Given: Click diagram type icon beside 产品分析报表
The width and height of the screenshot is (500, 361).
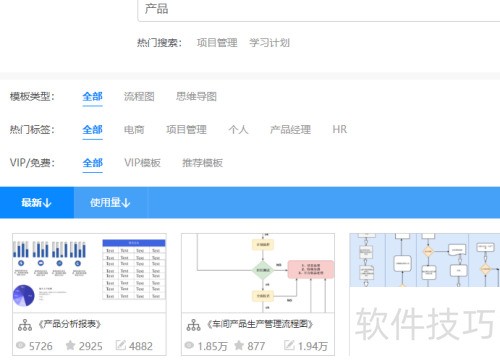Looking at the screenshot, I should pyautogui.click(x=25, y=325).
